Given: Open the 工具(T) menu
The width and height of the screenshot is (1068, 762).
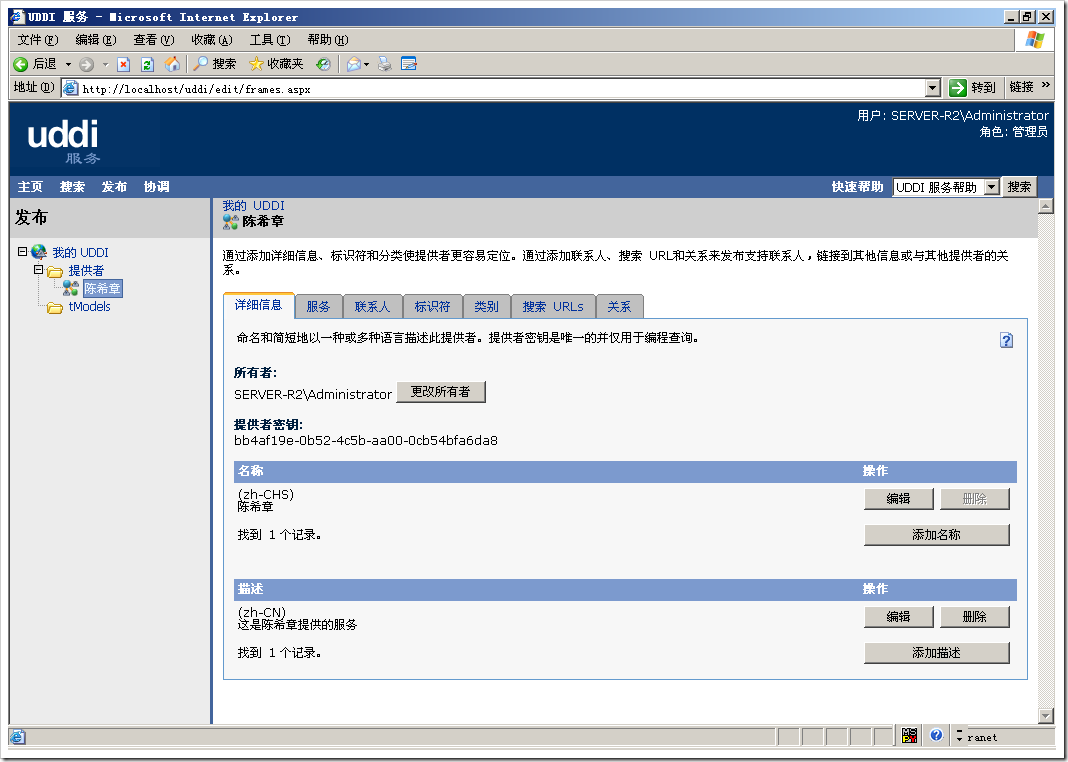Looking at the screenshot, I should point(270,39).
